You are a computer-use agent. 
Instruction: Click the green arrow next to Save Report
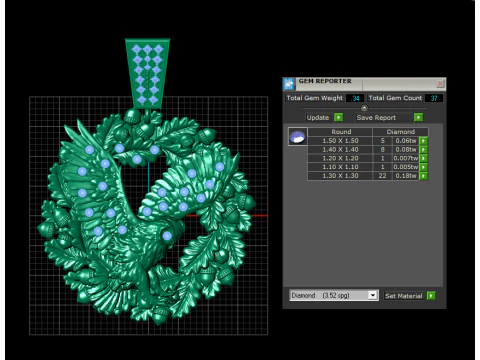[418, 117]
